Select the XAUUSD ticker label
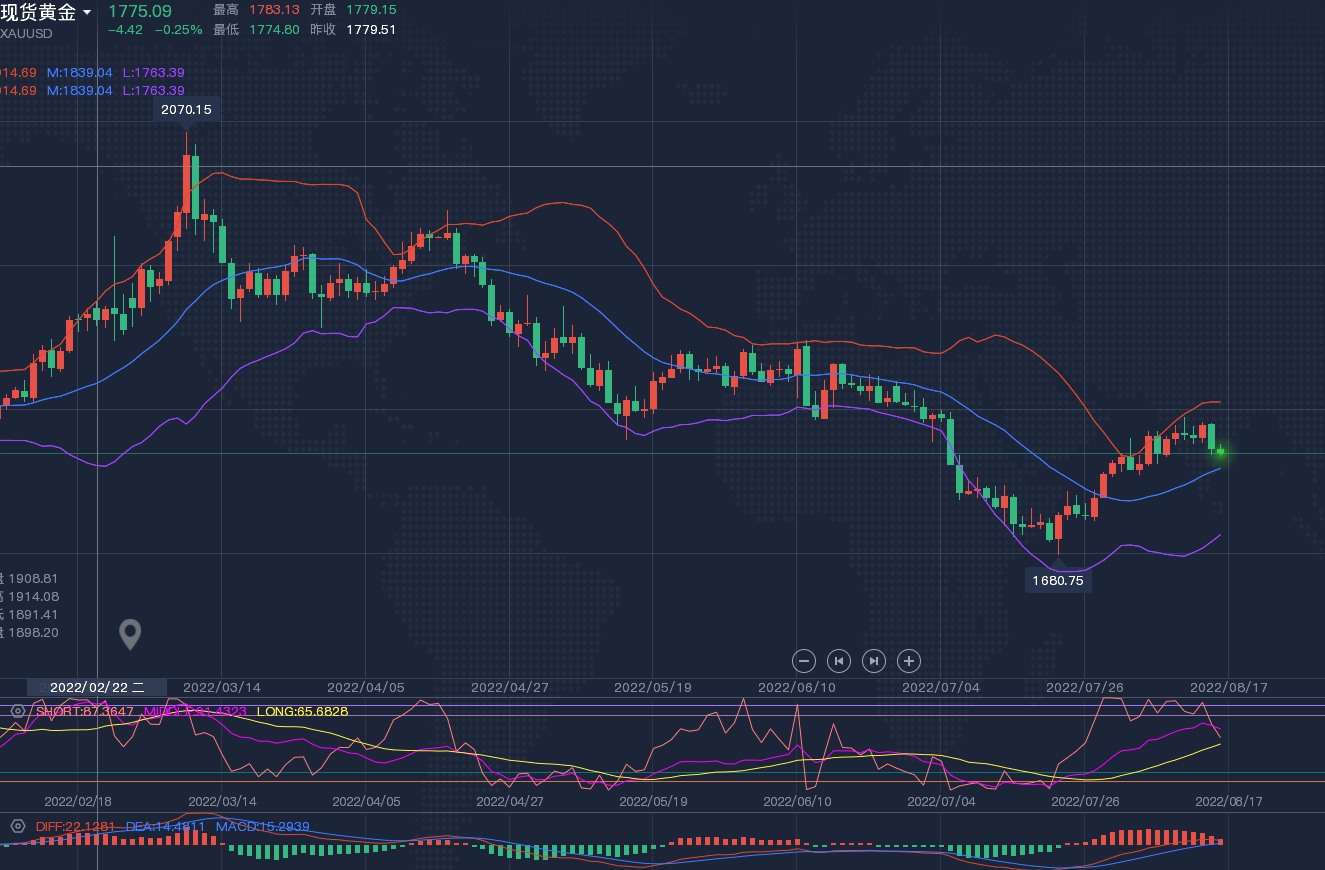Screen dimensions: 1325x870 (x=27, y=33)
